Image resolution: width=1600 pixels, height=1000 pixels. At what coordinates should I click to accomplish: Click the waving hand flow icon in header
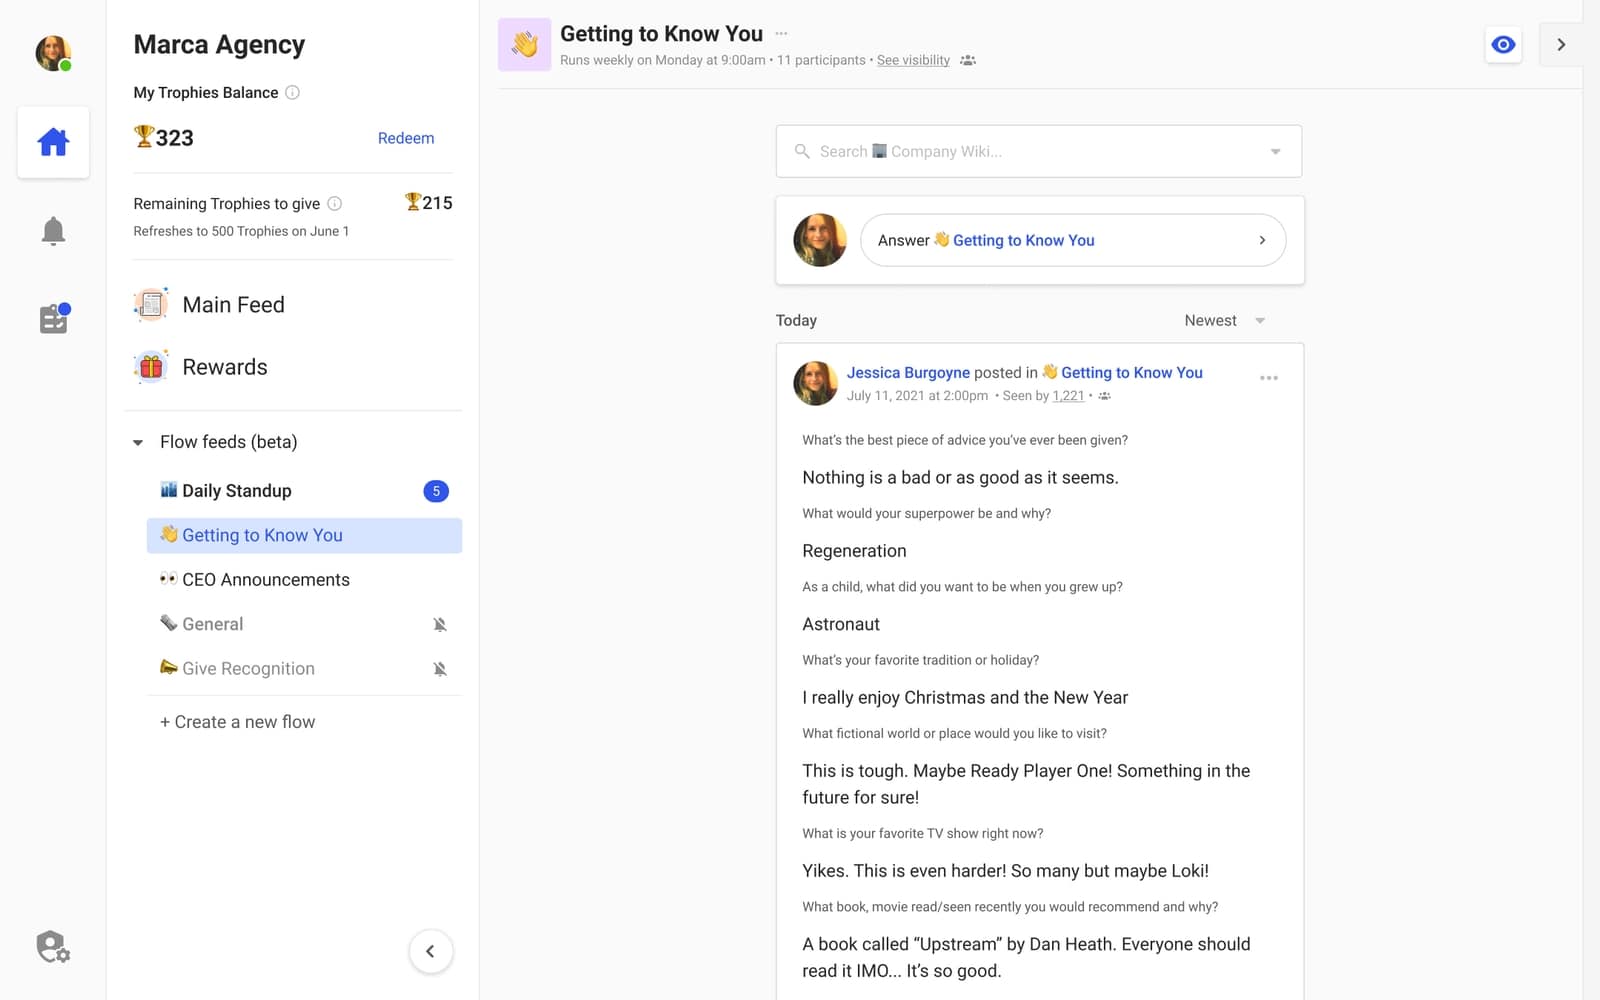coord(524,44)
